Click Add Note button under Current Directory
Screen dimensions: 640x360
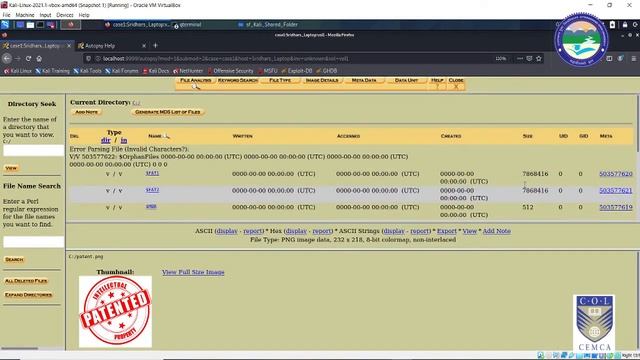coord(87,112)
